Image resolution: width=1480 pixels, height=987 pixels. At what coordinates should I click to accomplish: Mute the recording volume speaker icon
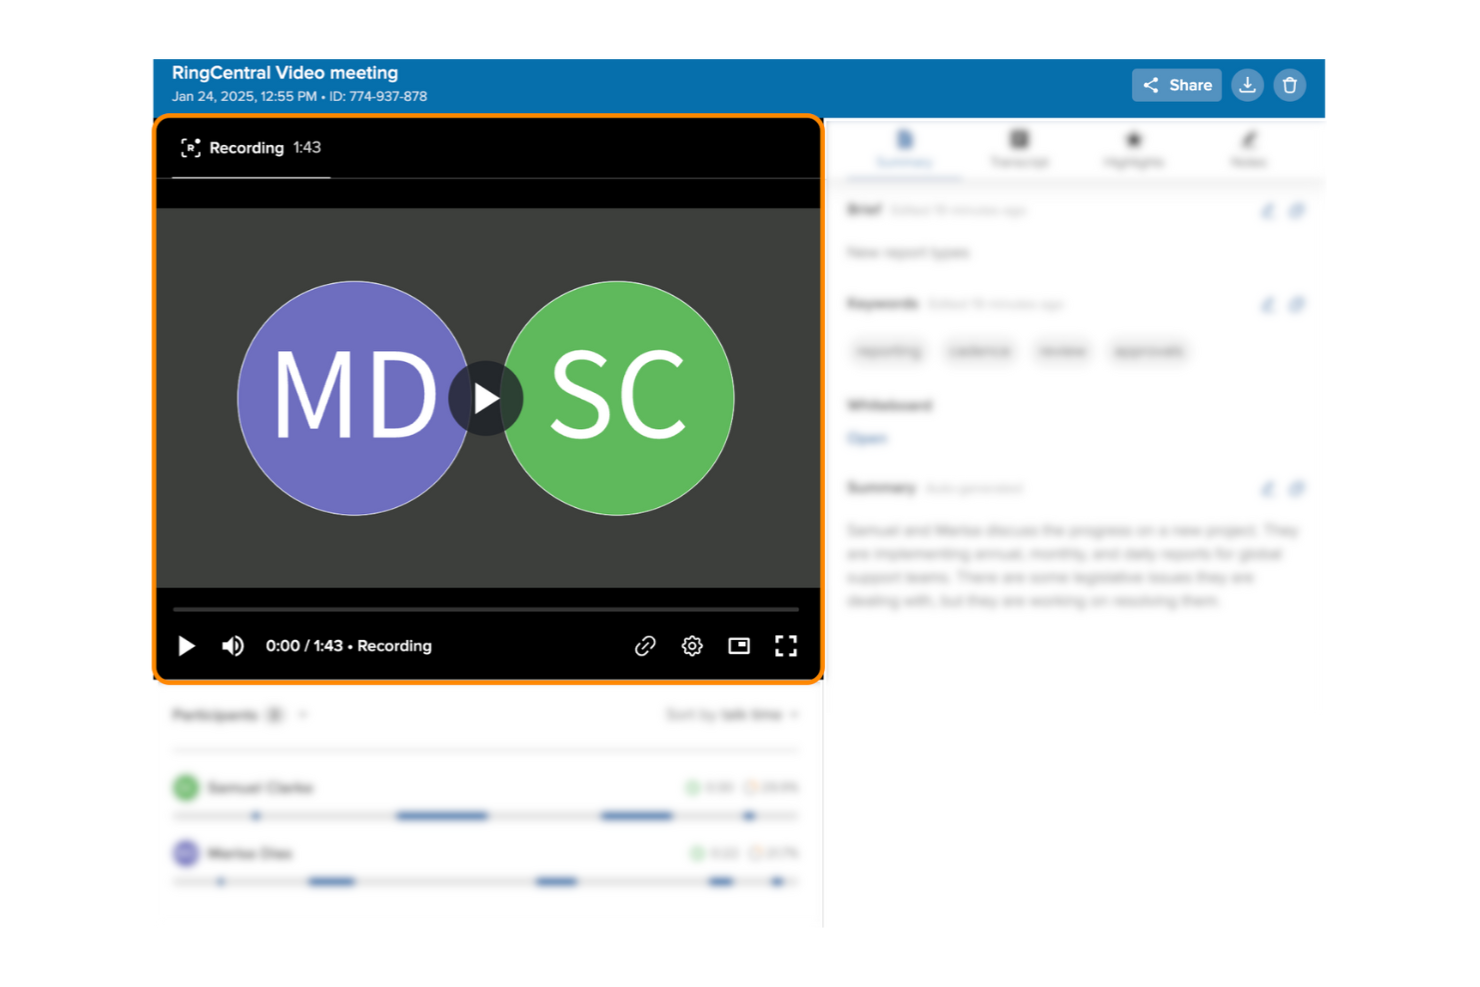(233, 646)
